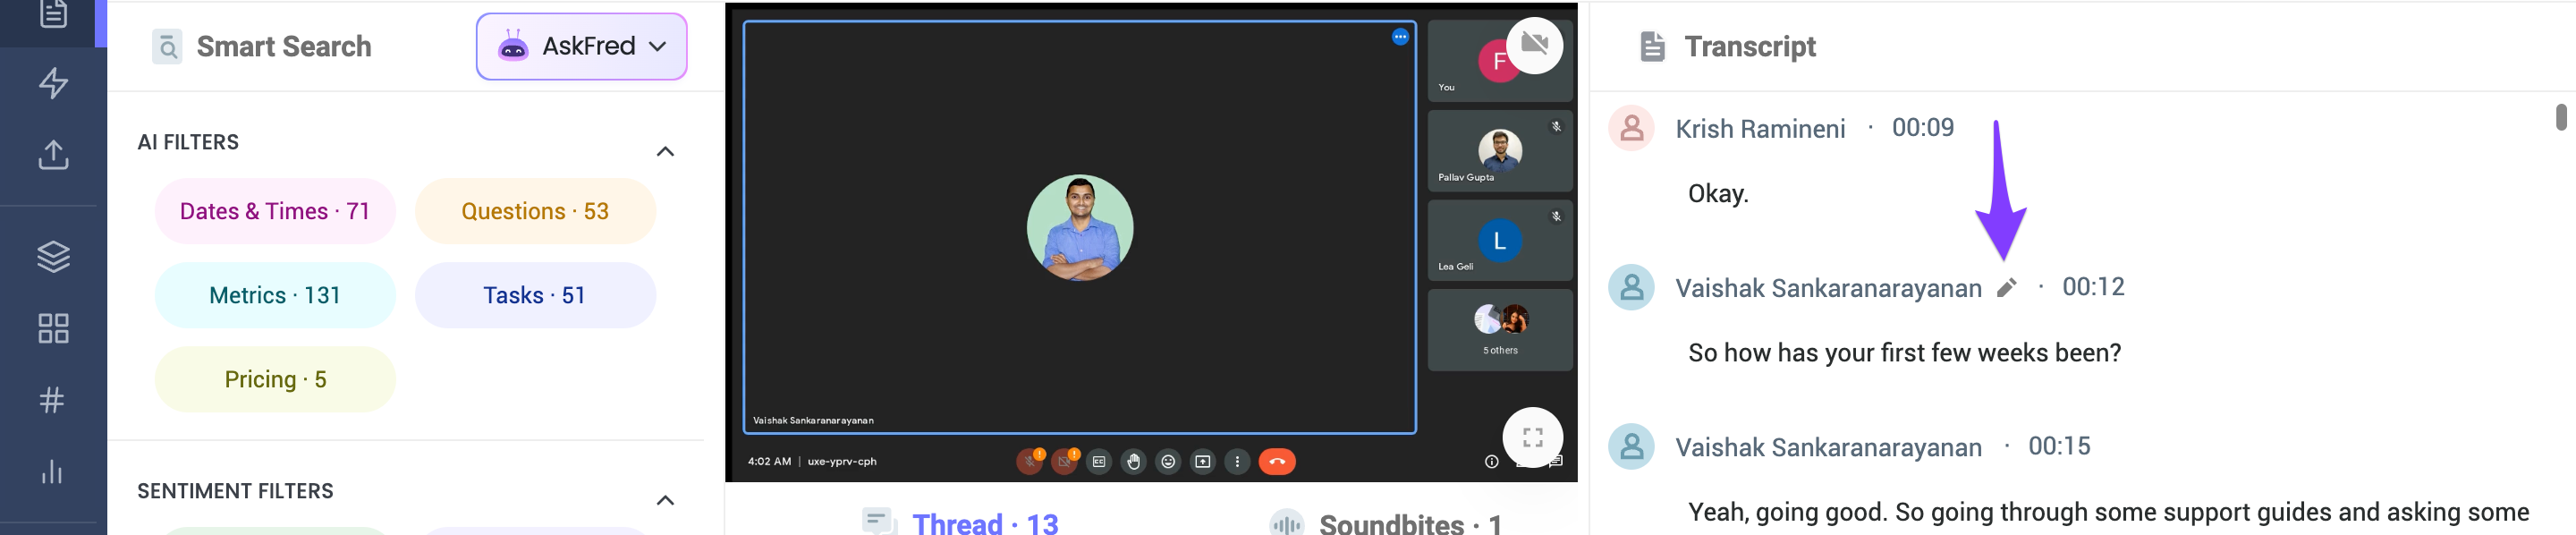Screen dimensions: 2576x535
Task: Select the '5 others' participant tile
Action: tap(1500, 330)
